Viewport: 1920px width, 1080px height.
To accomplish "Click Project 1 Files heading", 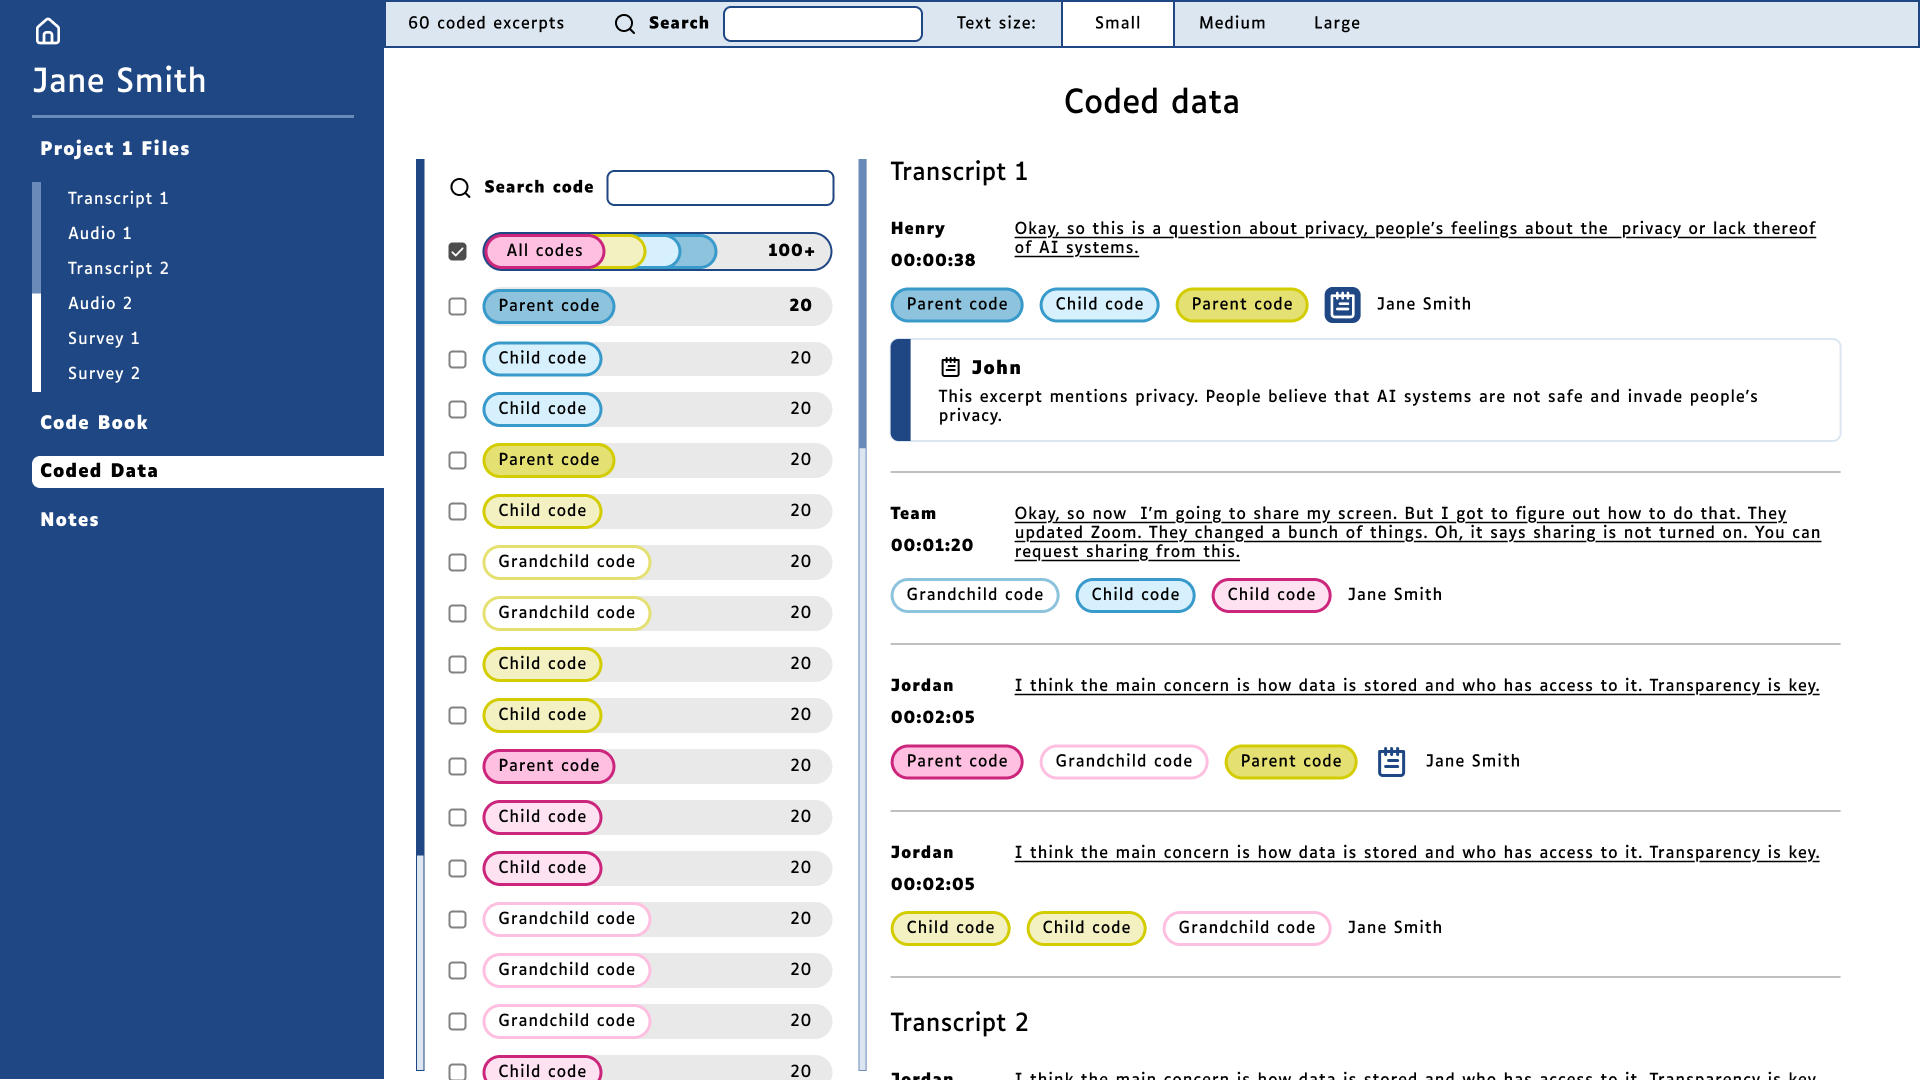I will tap(115, 149).
